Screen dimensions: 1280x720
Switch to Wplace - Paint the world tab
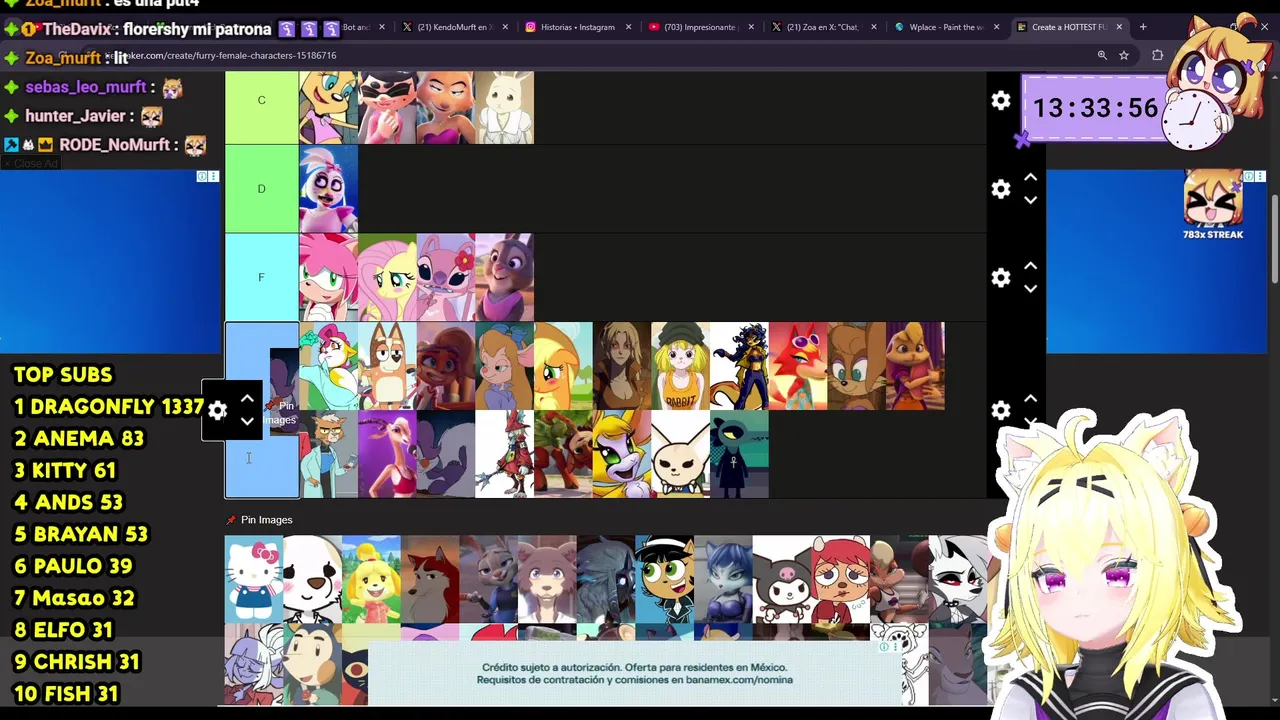coord(945,27)
